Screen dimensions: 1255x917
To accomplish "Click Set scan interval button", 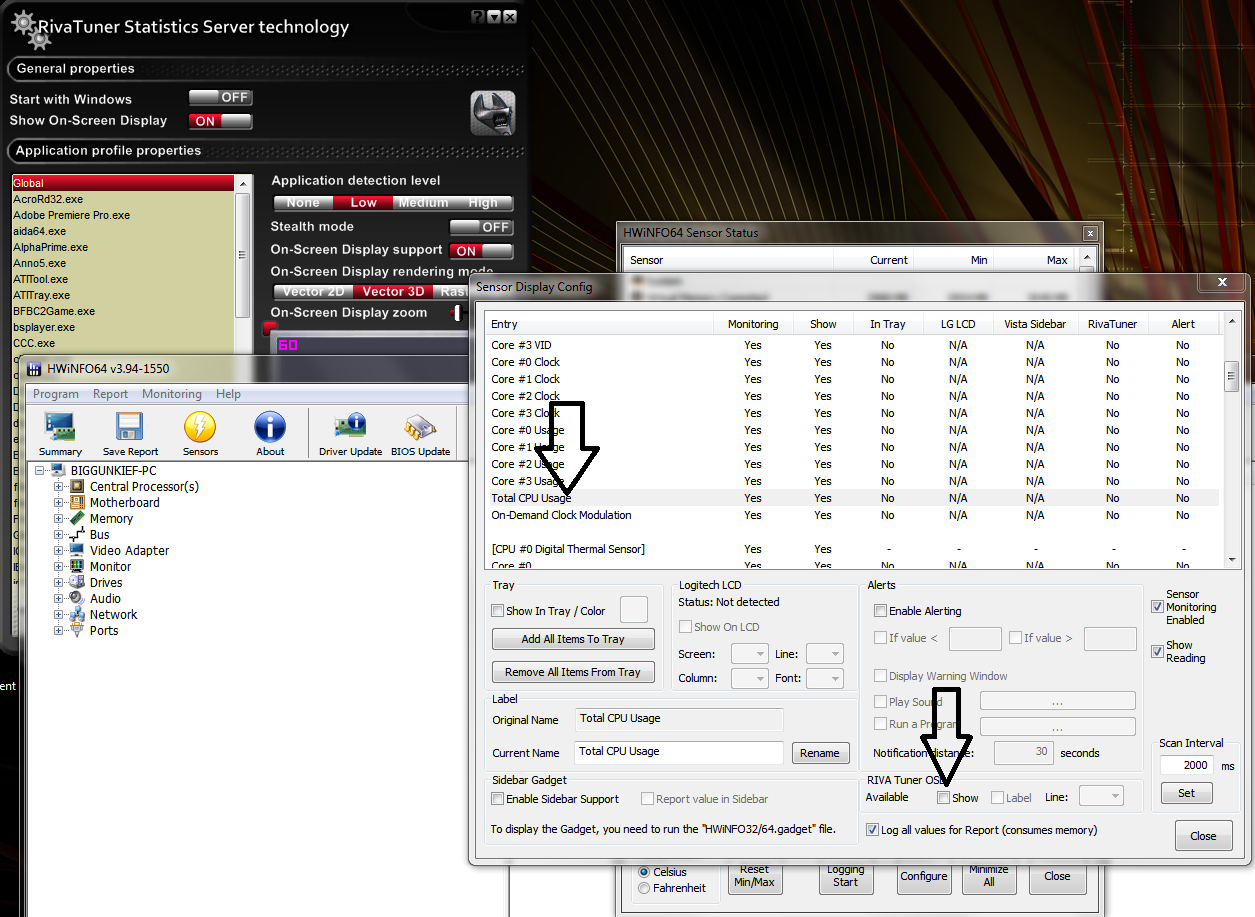I will click(x=1186, y=793).
